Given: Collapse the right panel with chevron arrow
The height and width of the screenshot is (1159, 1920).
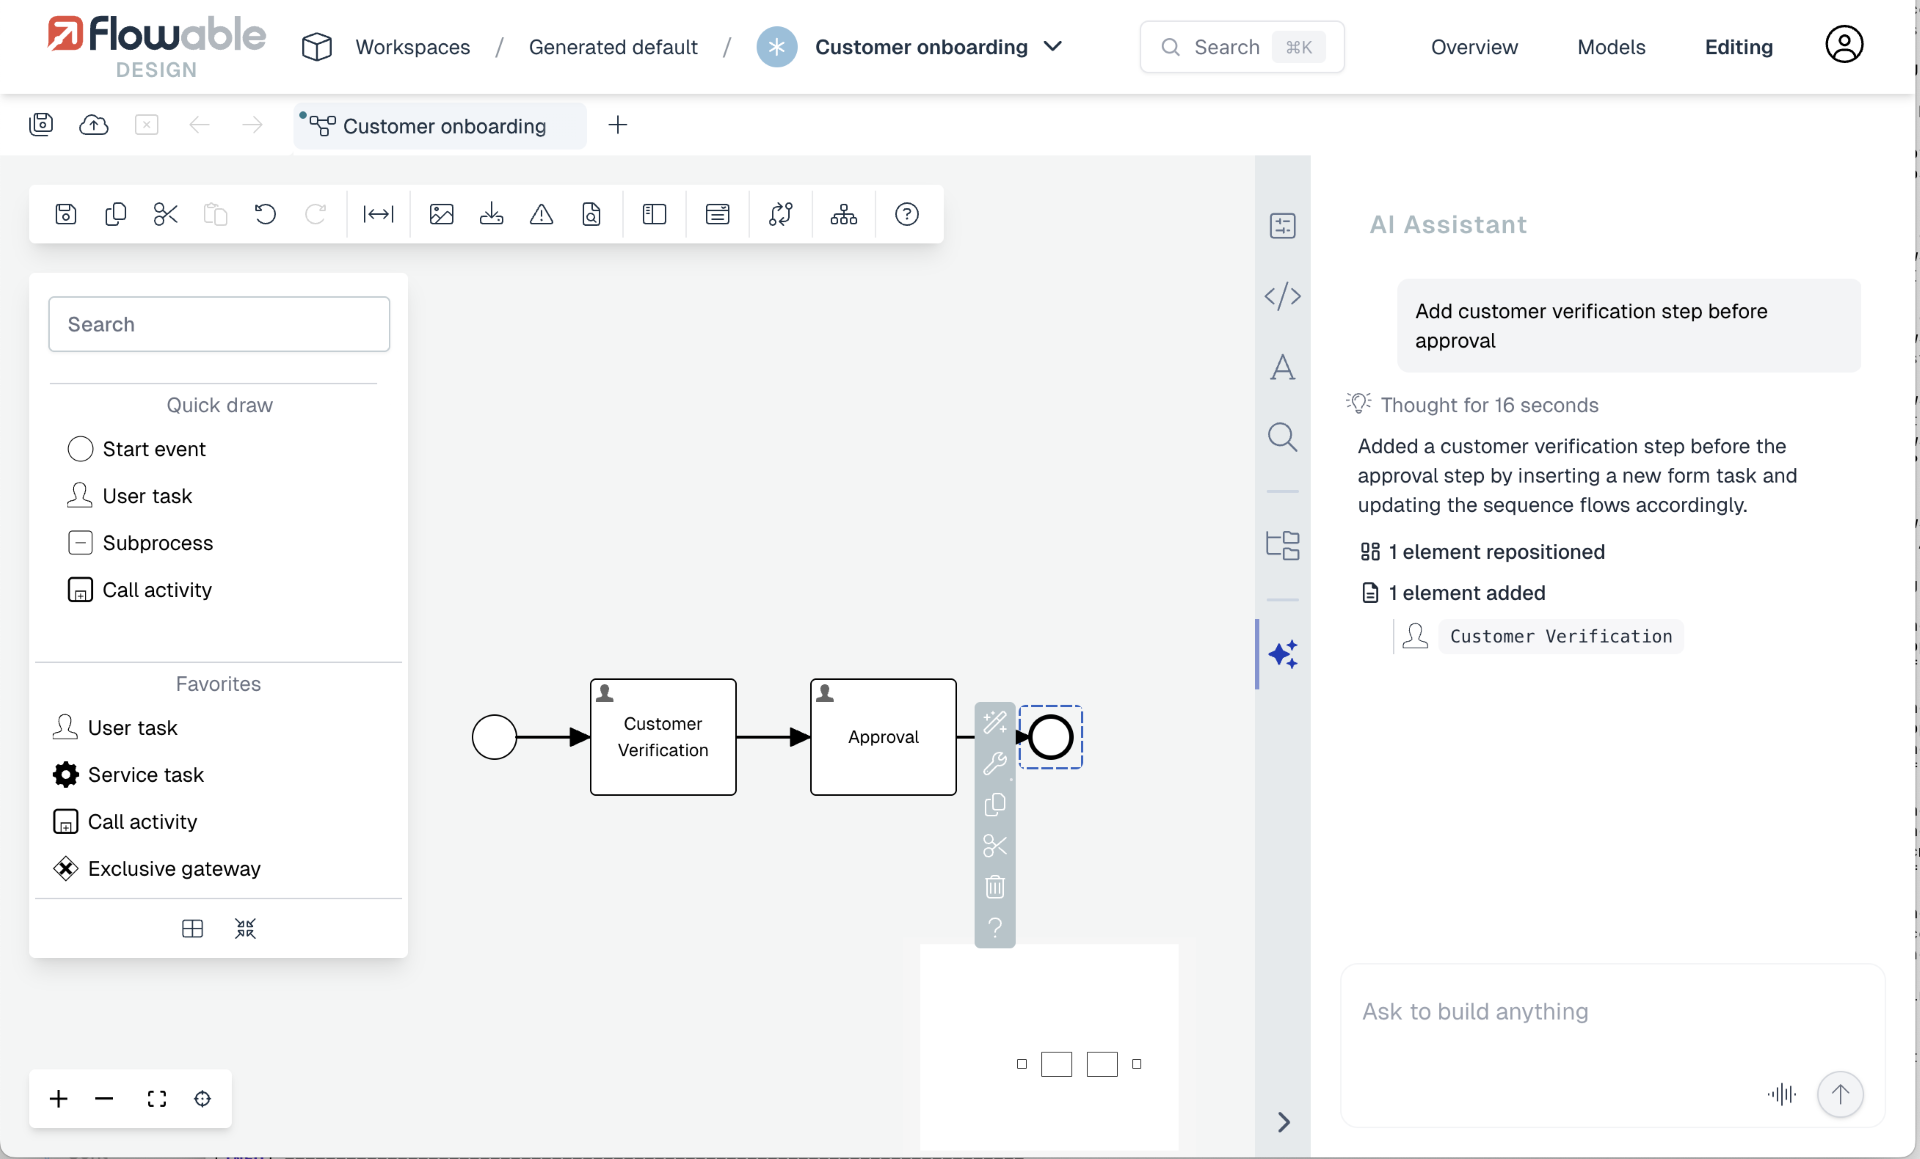Looking at the screenshot, I should pyautogui.click(x=1284, y=1122).
